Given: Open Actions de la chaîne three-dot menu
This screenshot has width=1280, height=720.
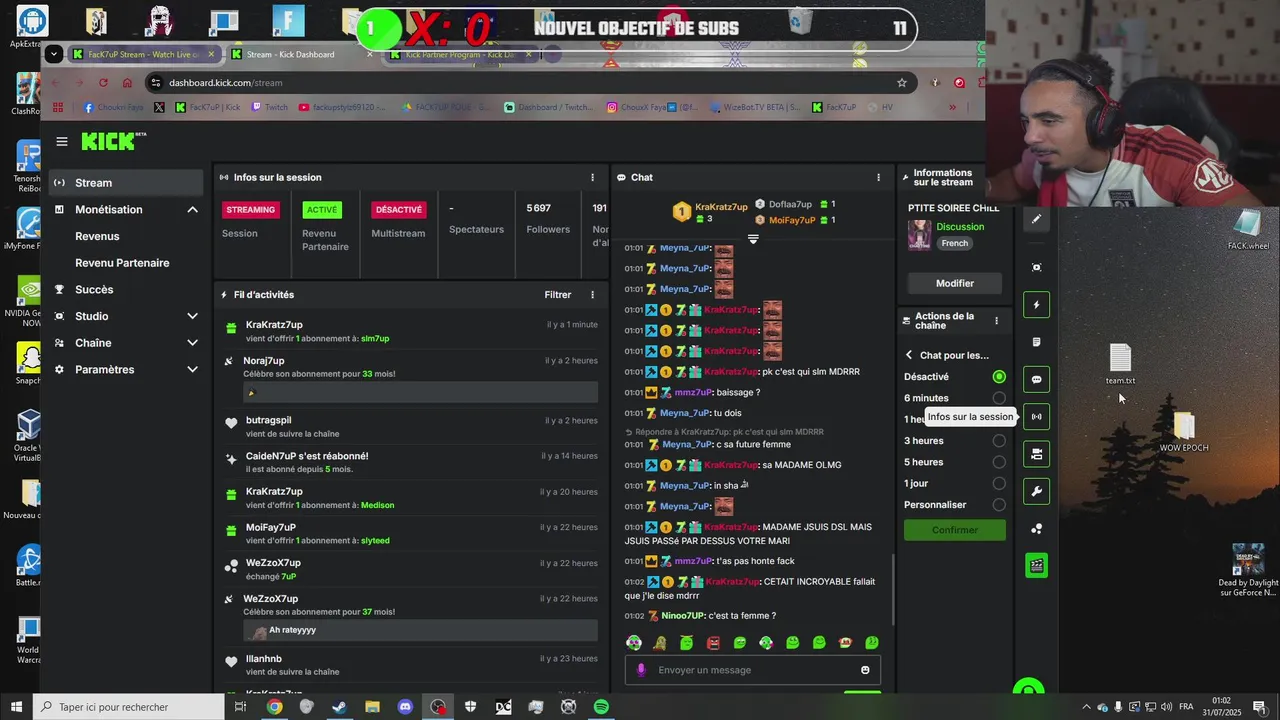Looking at the screenshot, I should [x=996, y=321].
